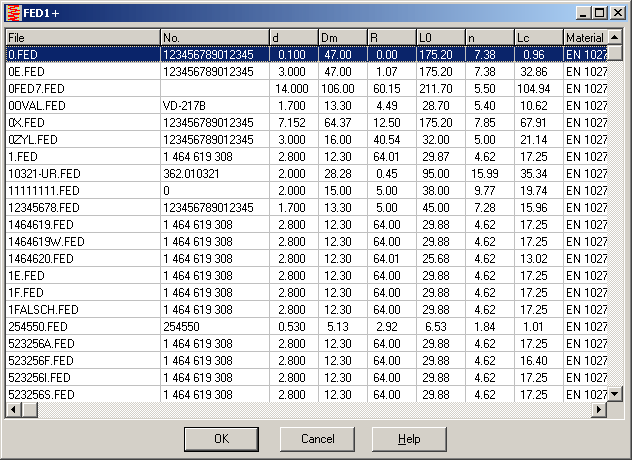Sort list by File column header
632x460 pixels.
(x=82, y=37)
